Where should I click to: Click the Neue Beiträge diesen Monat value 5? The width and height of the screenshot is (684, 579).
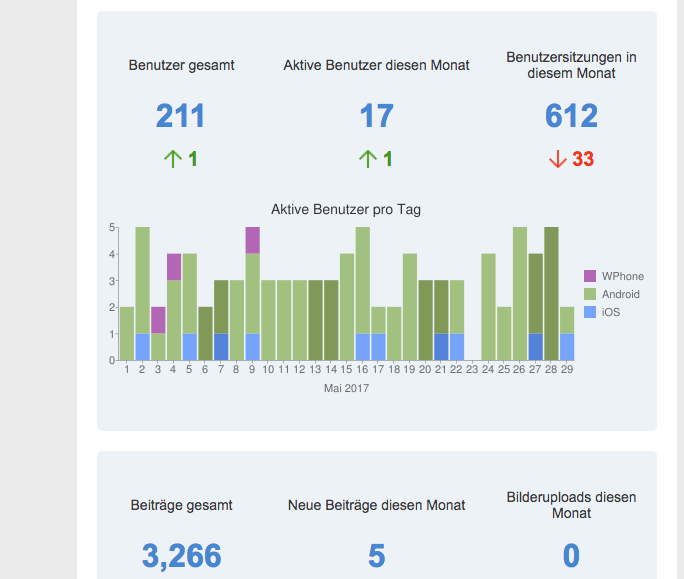point(376,556)
